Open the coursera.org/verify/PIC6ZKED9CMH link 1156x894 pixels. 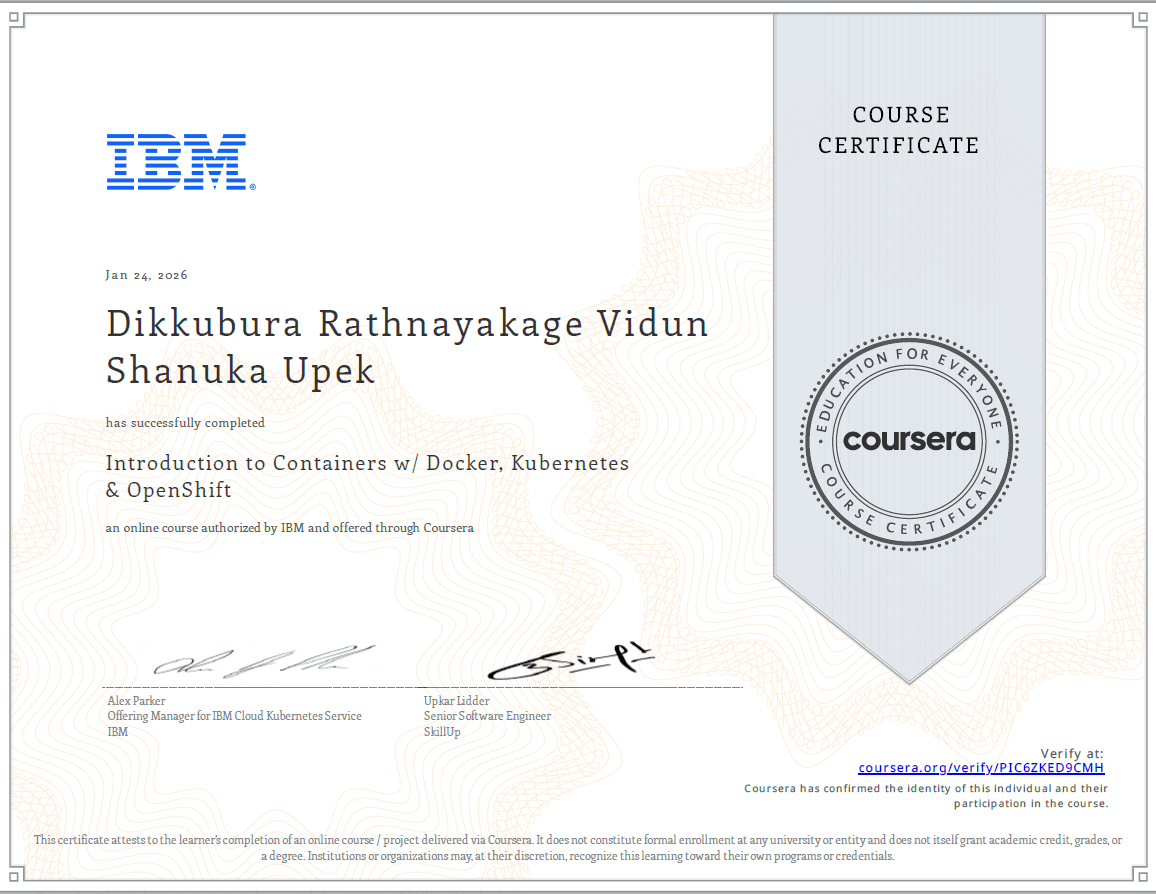coord(981,767)
